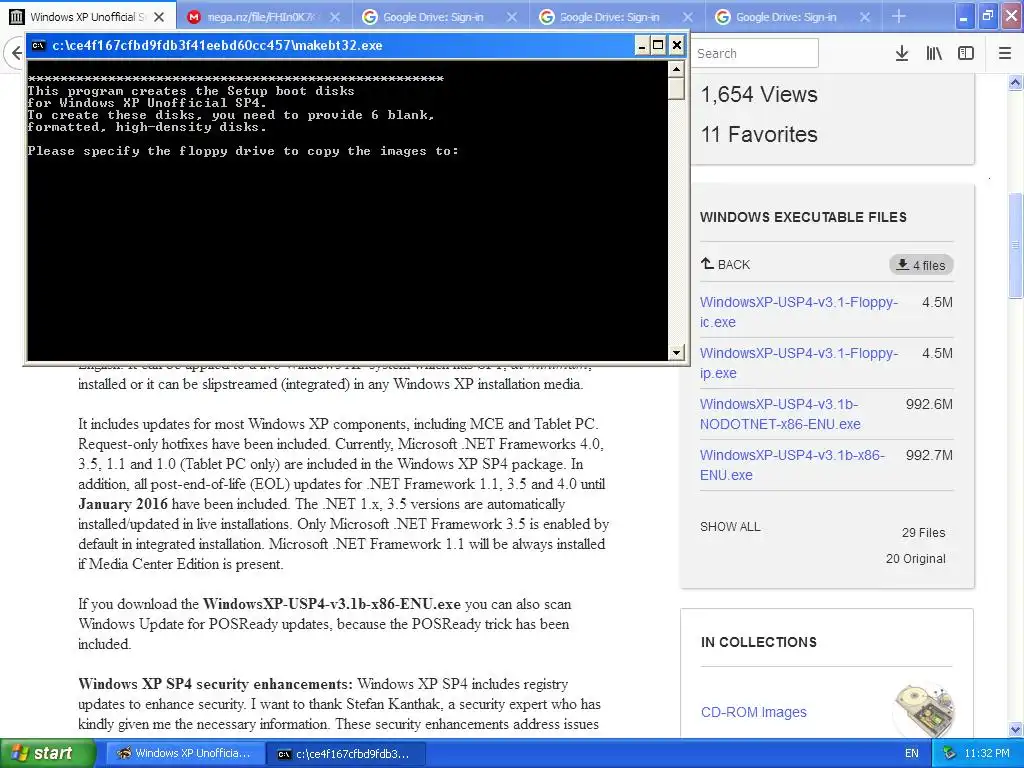This screenshot has height=768, width=1024.
Task: Click the 992.7M file size
Action: pos(929,455)
